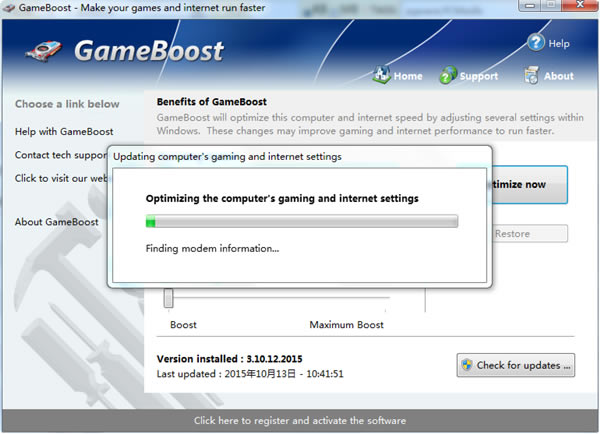Viewport: 600px width, 434px height.
Task: Open Help with GameBoost link
Action: (x=64, y=132)
